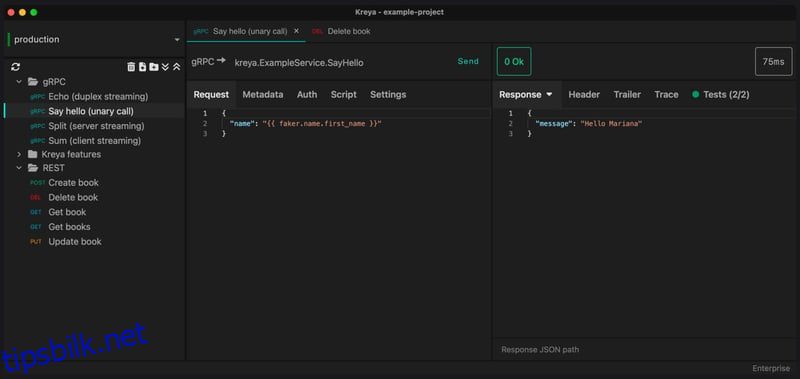800x379 pixels.
Task: Open the Trace response tab
Action: point(666,94)
